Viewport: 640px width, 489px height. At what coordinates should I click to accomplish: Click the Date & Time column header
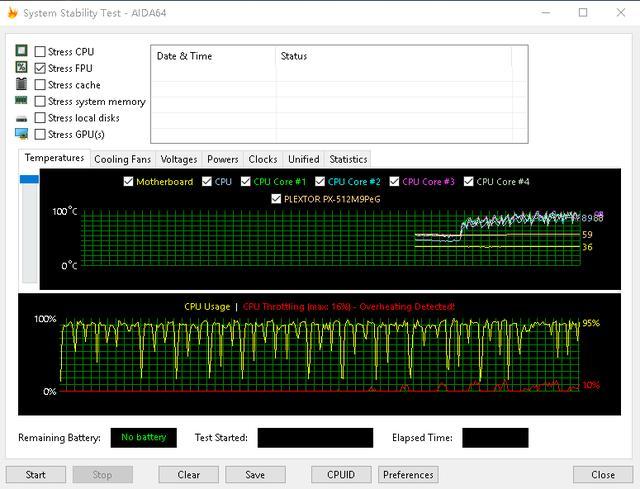184,56
